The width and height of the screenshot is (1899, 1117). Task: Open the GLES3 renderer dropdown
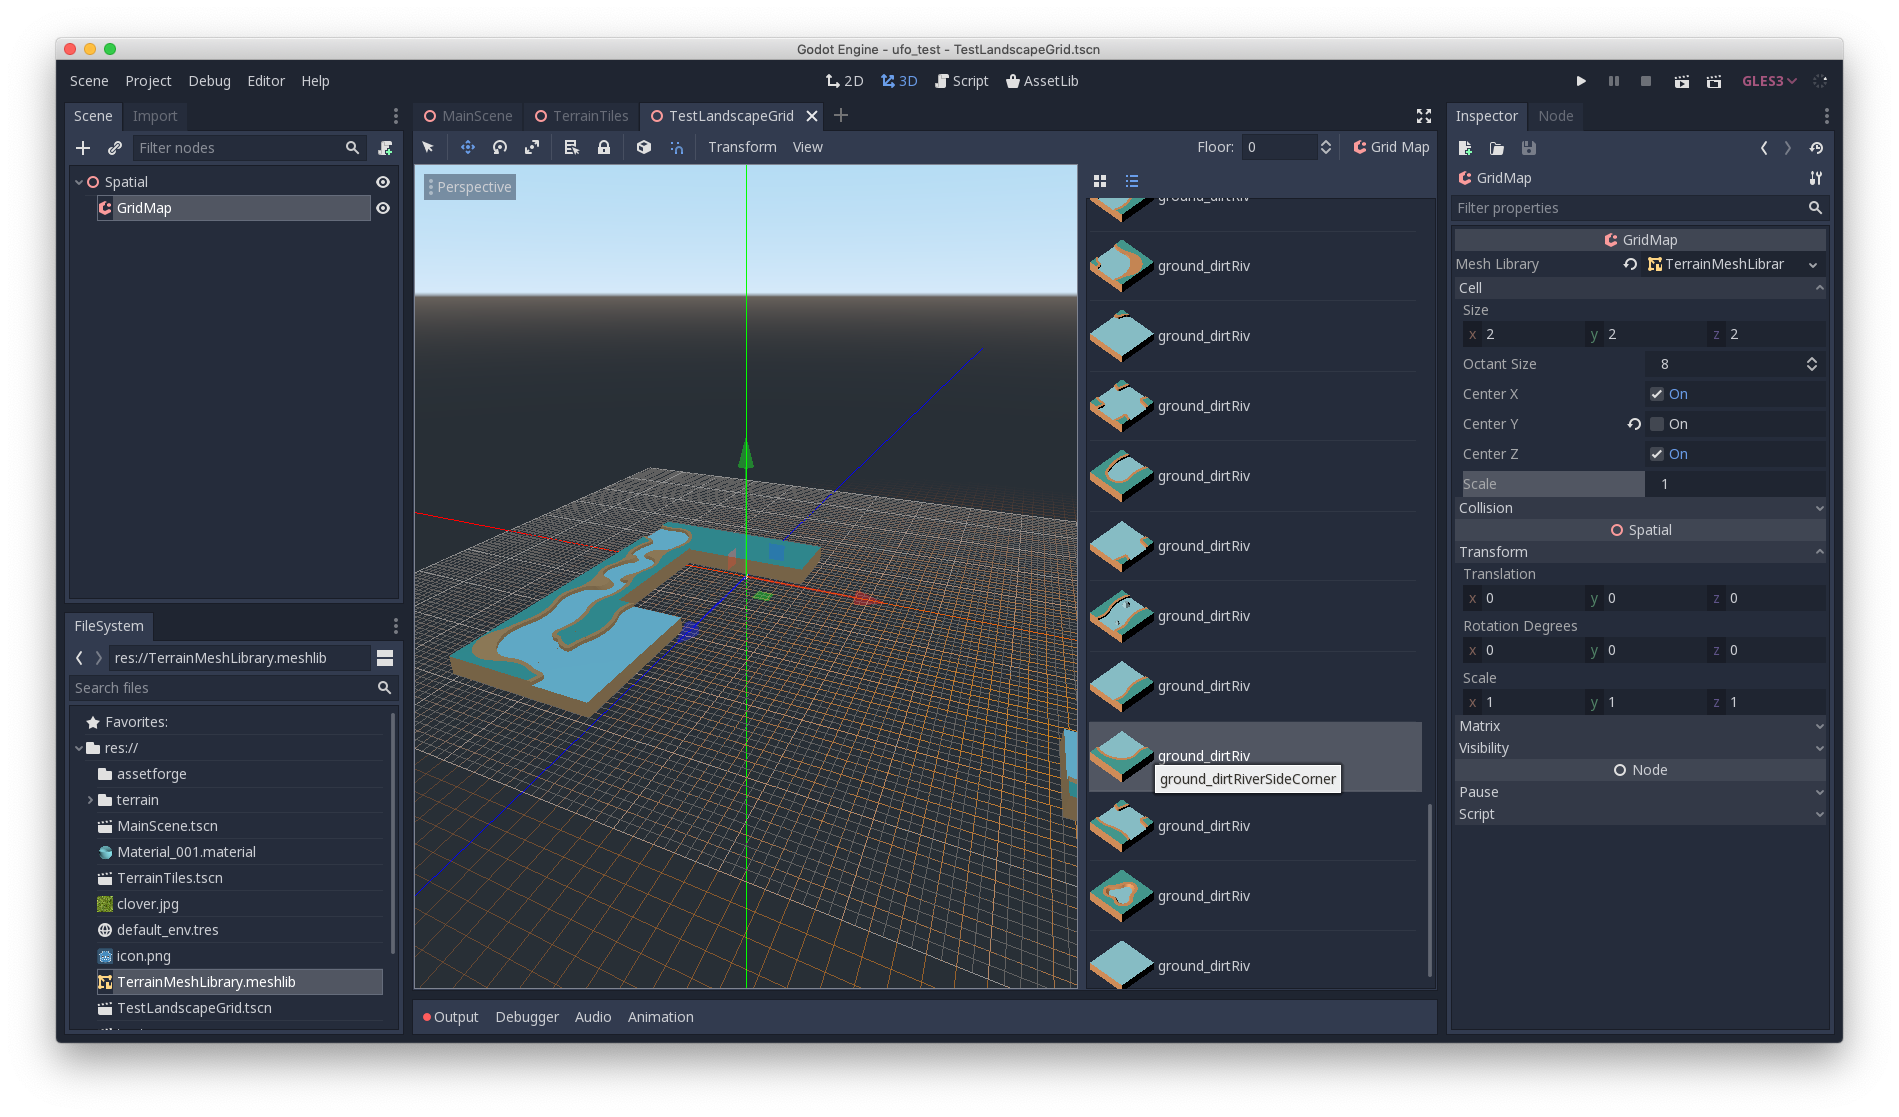(x=1769, y=81)
